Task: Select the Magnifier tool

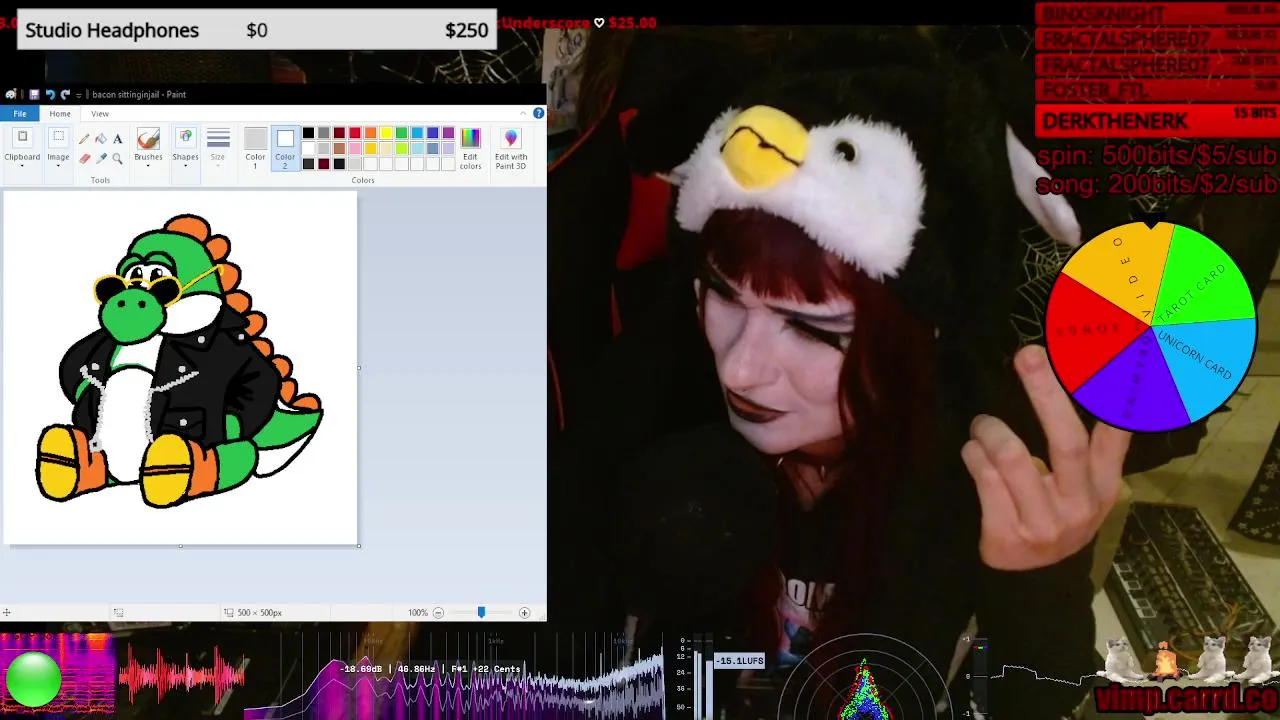Action: coord(118,159)
